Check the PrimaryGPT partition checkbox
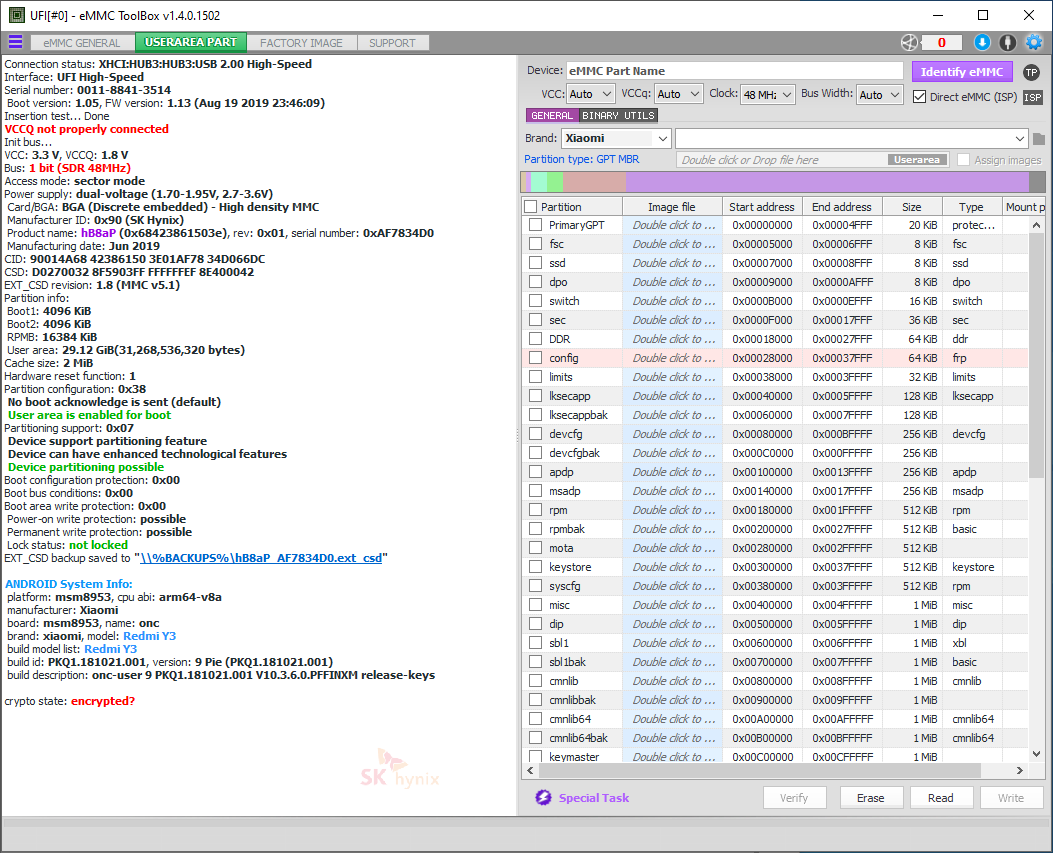The image size is (1053, 853). [535, 225]
